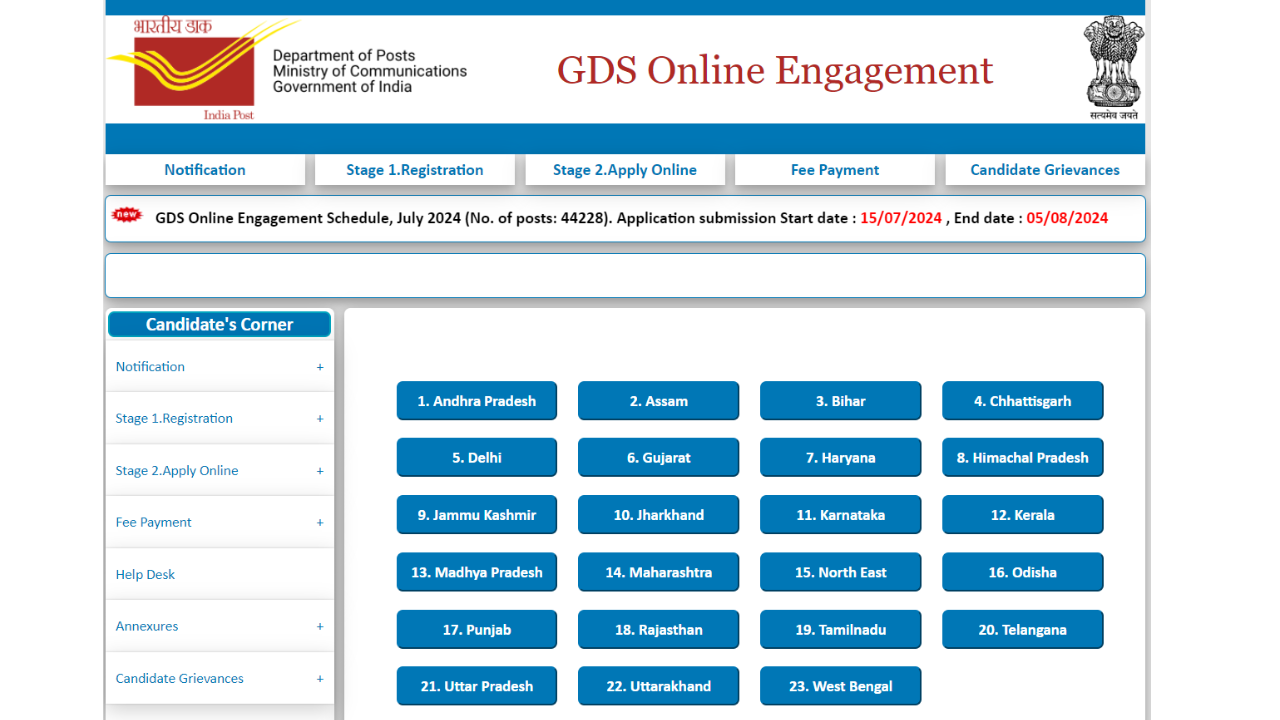Open 9. Jammu Kashmir button
Viewport: 1280px width, 720px height.
[477, 515]
